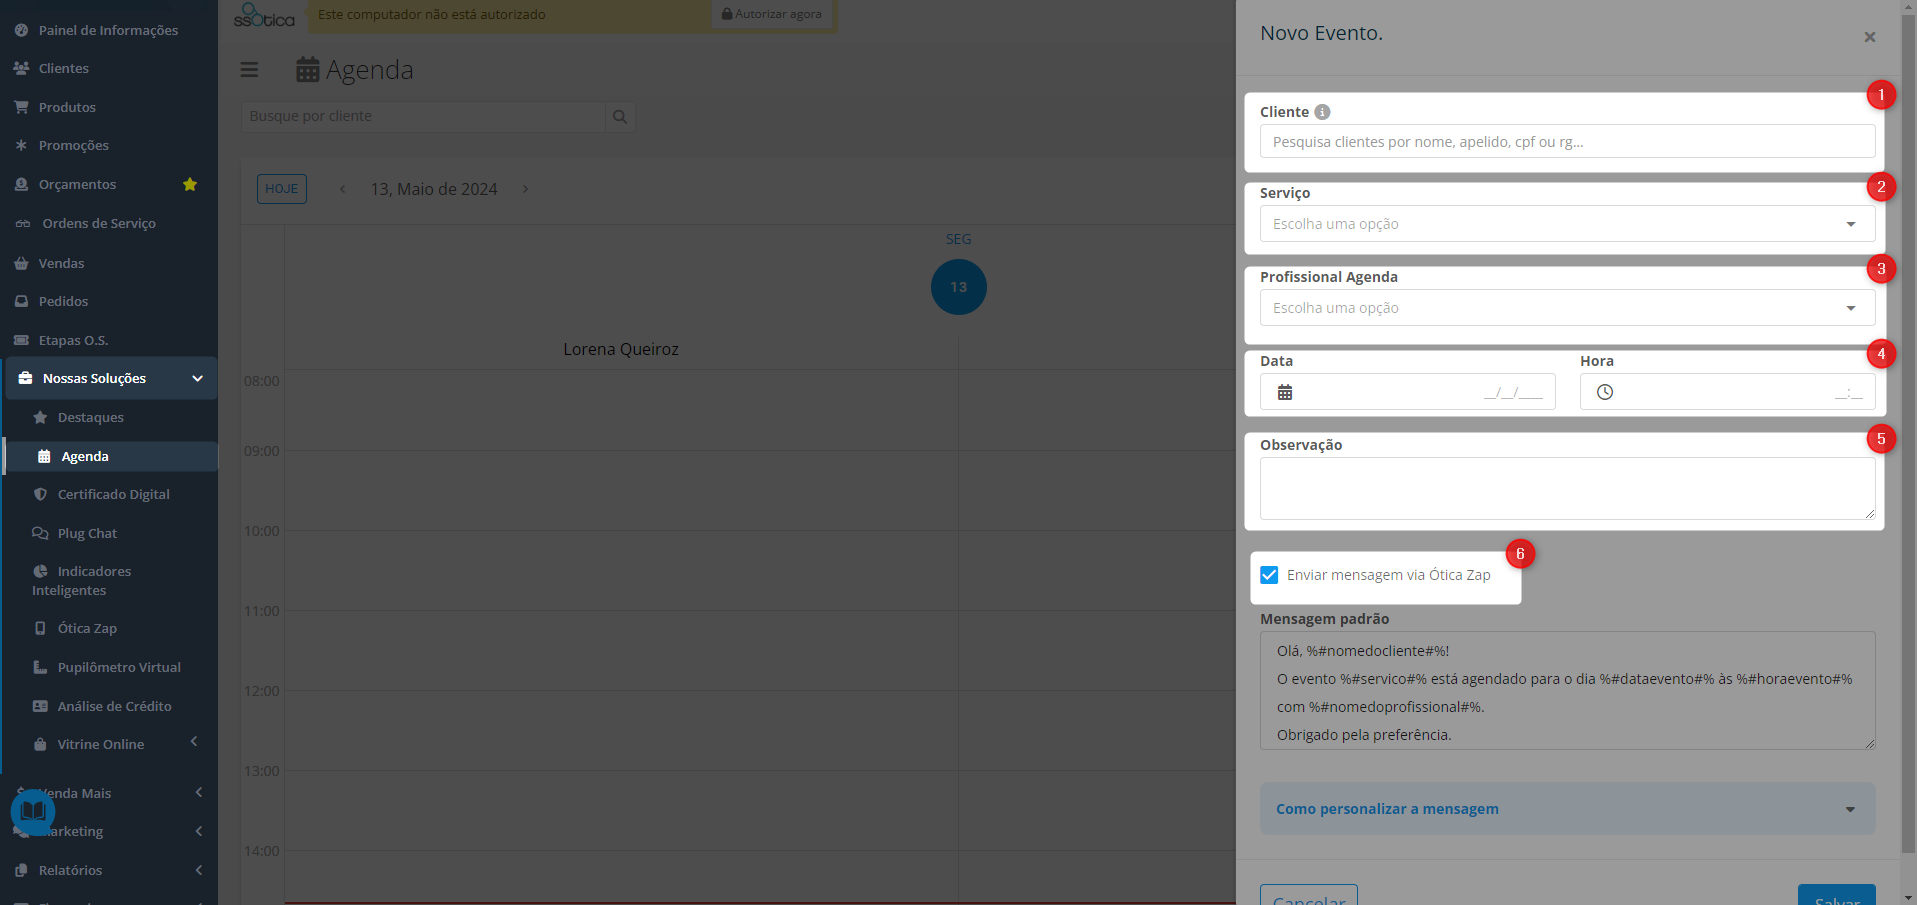The width and height of the screenshot is (1917, 905).
Task: Close the Novo Evento panel
Action: click(x=1869, y=37)
